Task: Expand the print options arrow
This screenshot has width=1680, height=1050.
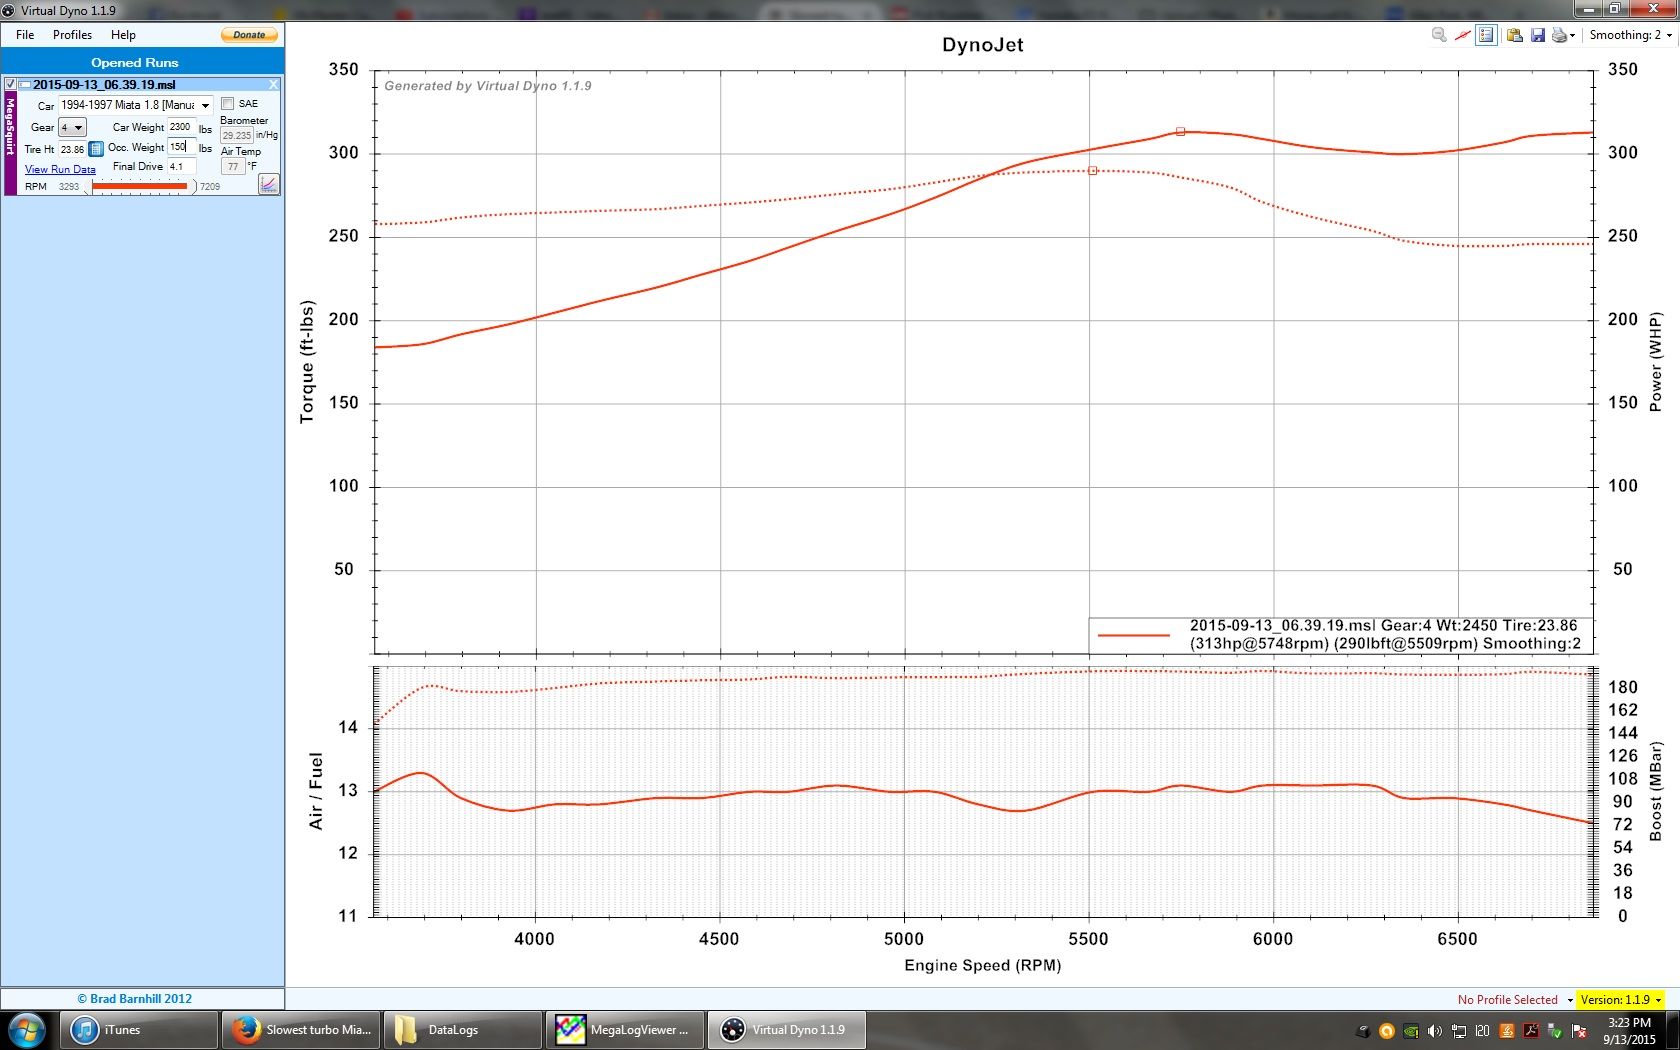Action: [x=1572, y=36]
